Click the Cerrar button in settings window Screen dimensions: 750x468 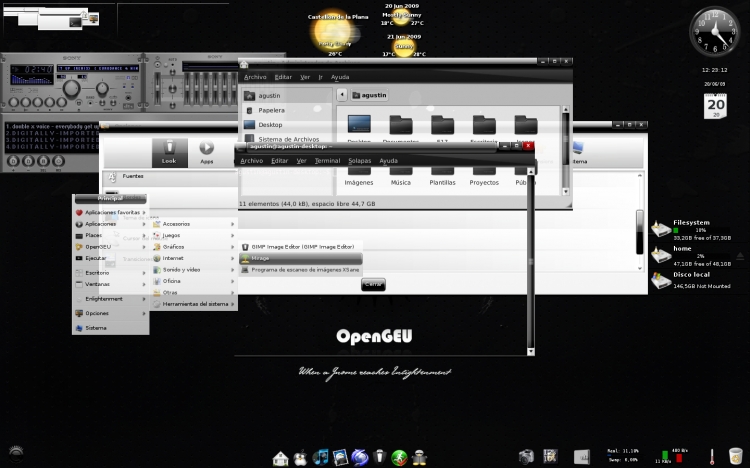point(373,284)
